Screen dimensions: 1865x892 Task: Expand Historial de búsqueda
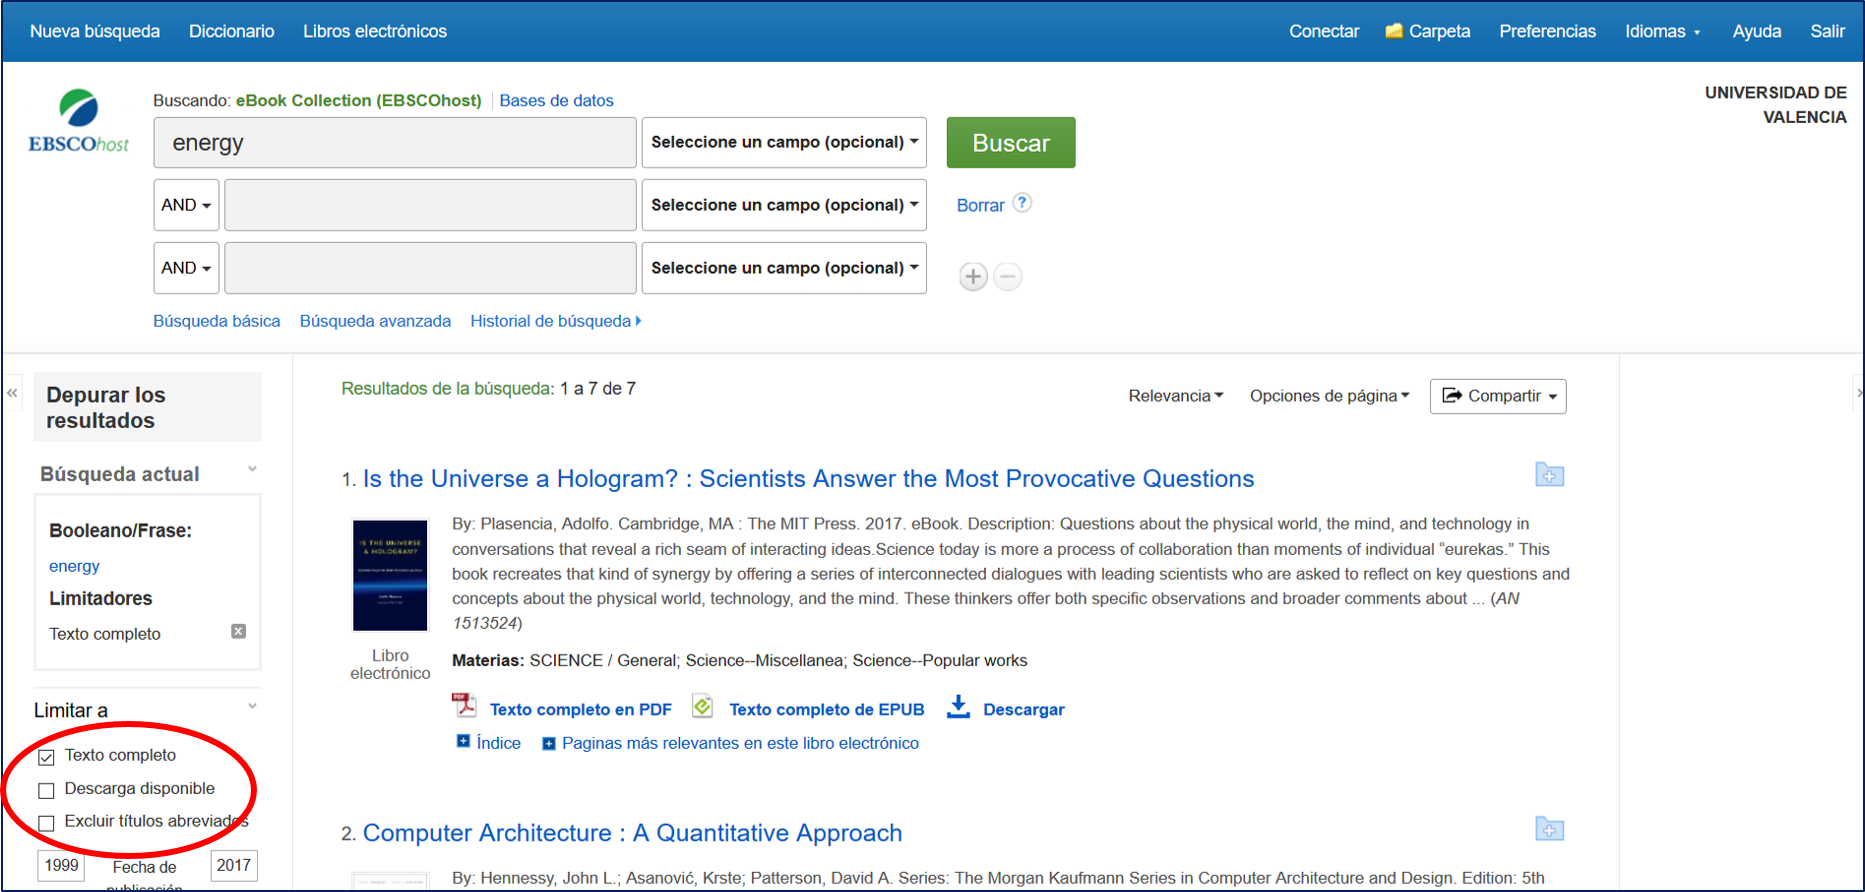[555, 321]
